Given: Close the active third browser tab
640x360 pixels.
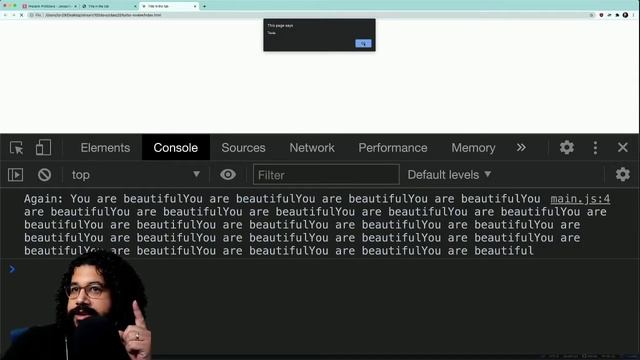Looking at the screenshot, I should pyautogui.click(x=195, y=6).
